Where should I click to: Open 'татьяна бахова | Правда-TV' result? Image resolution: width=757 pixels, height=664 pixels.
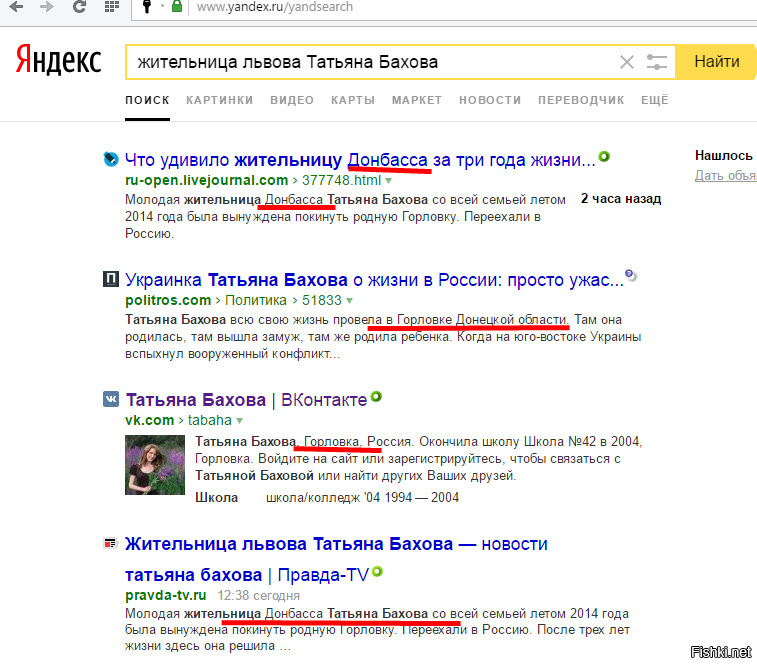click(247, 575)
